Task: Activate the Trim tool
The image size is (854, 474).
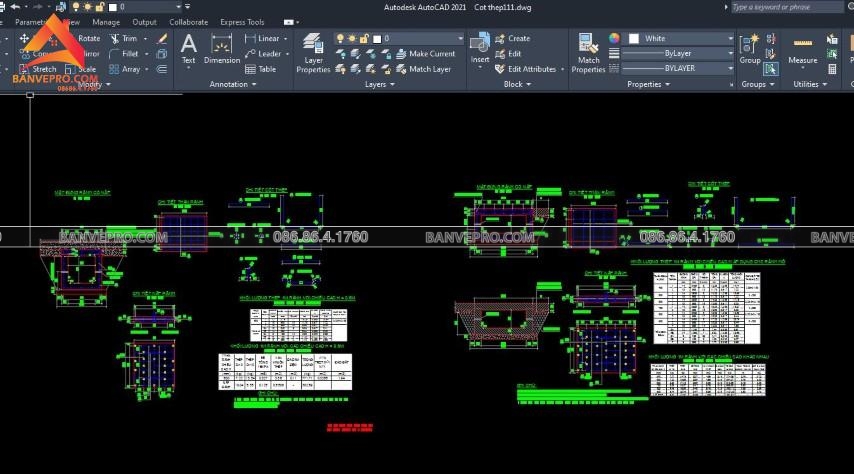Action: click(124, 38)
